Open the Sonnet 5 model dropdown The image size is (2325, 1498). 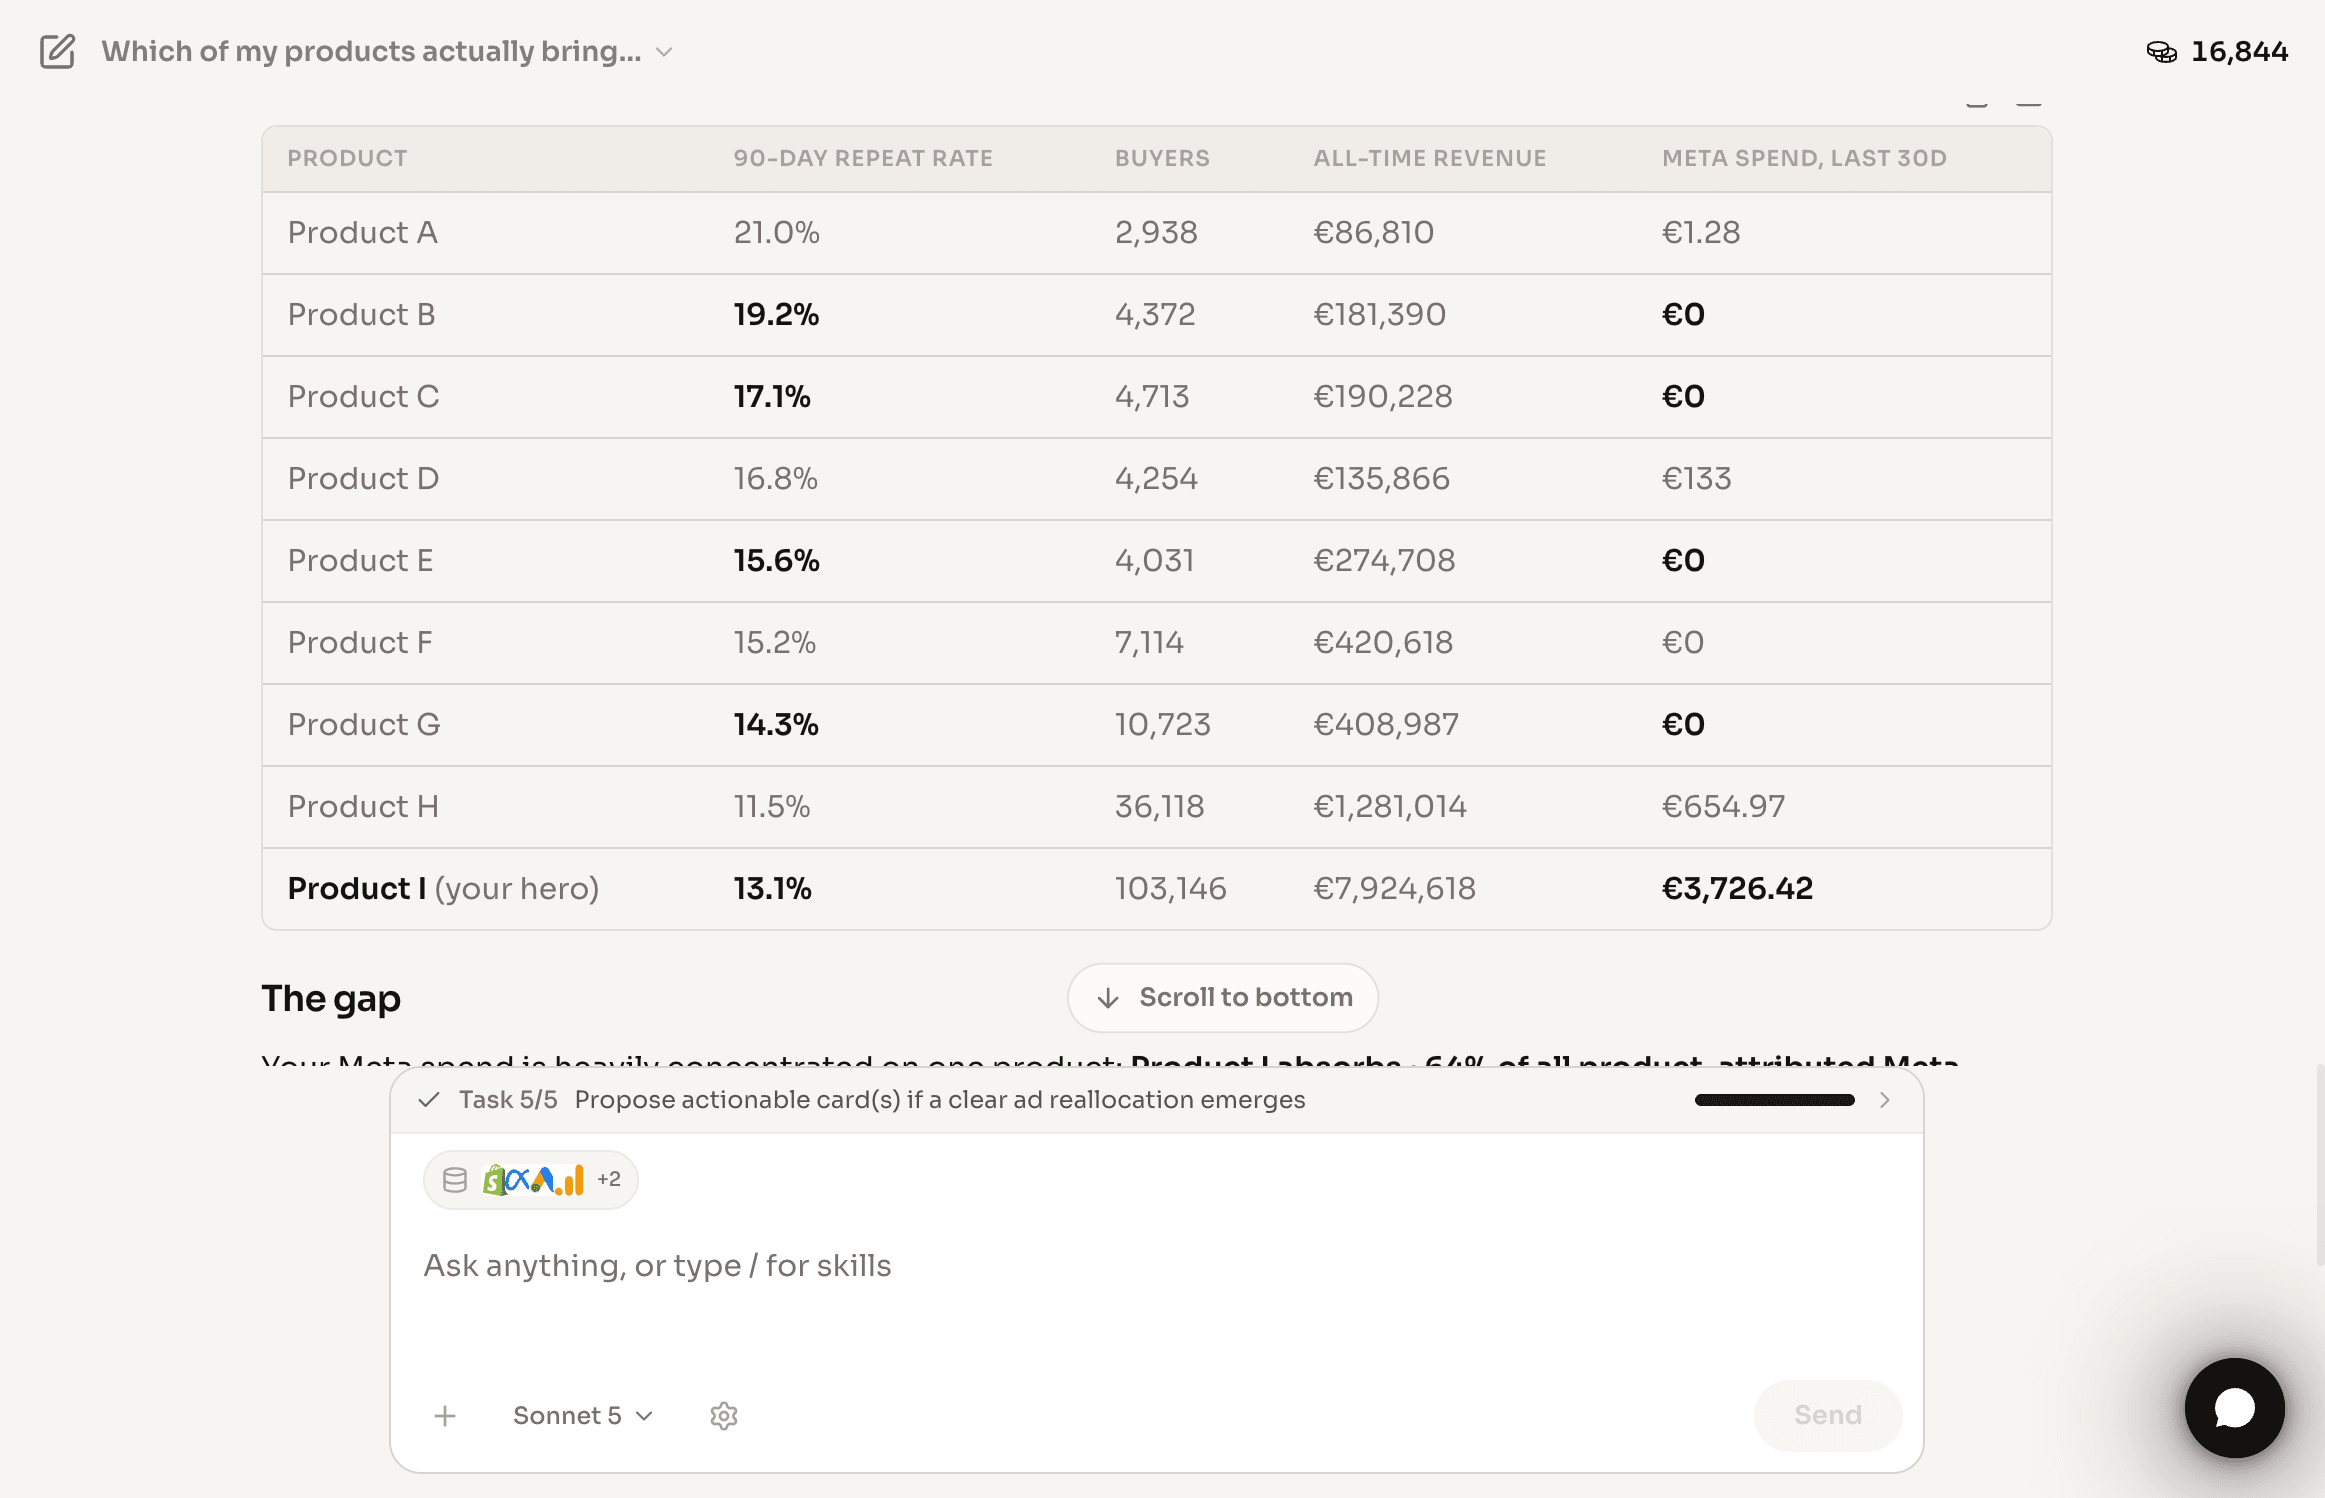[583, 1416]
